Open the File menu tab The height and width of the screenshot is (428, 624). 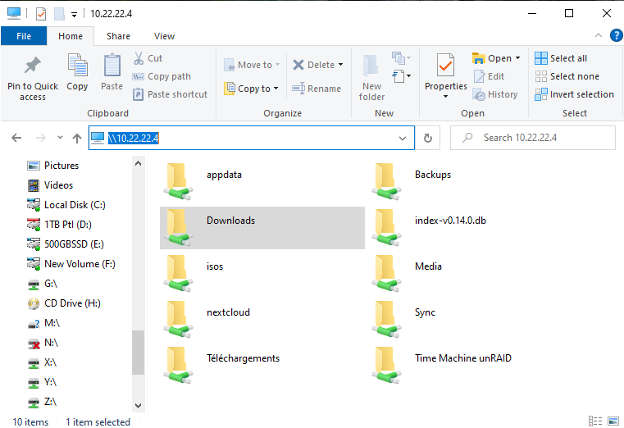click(24, 36)
